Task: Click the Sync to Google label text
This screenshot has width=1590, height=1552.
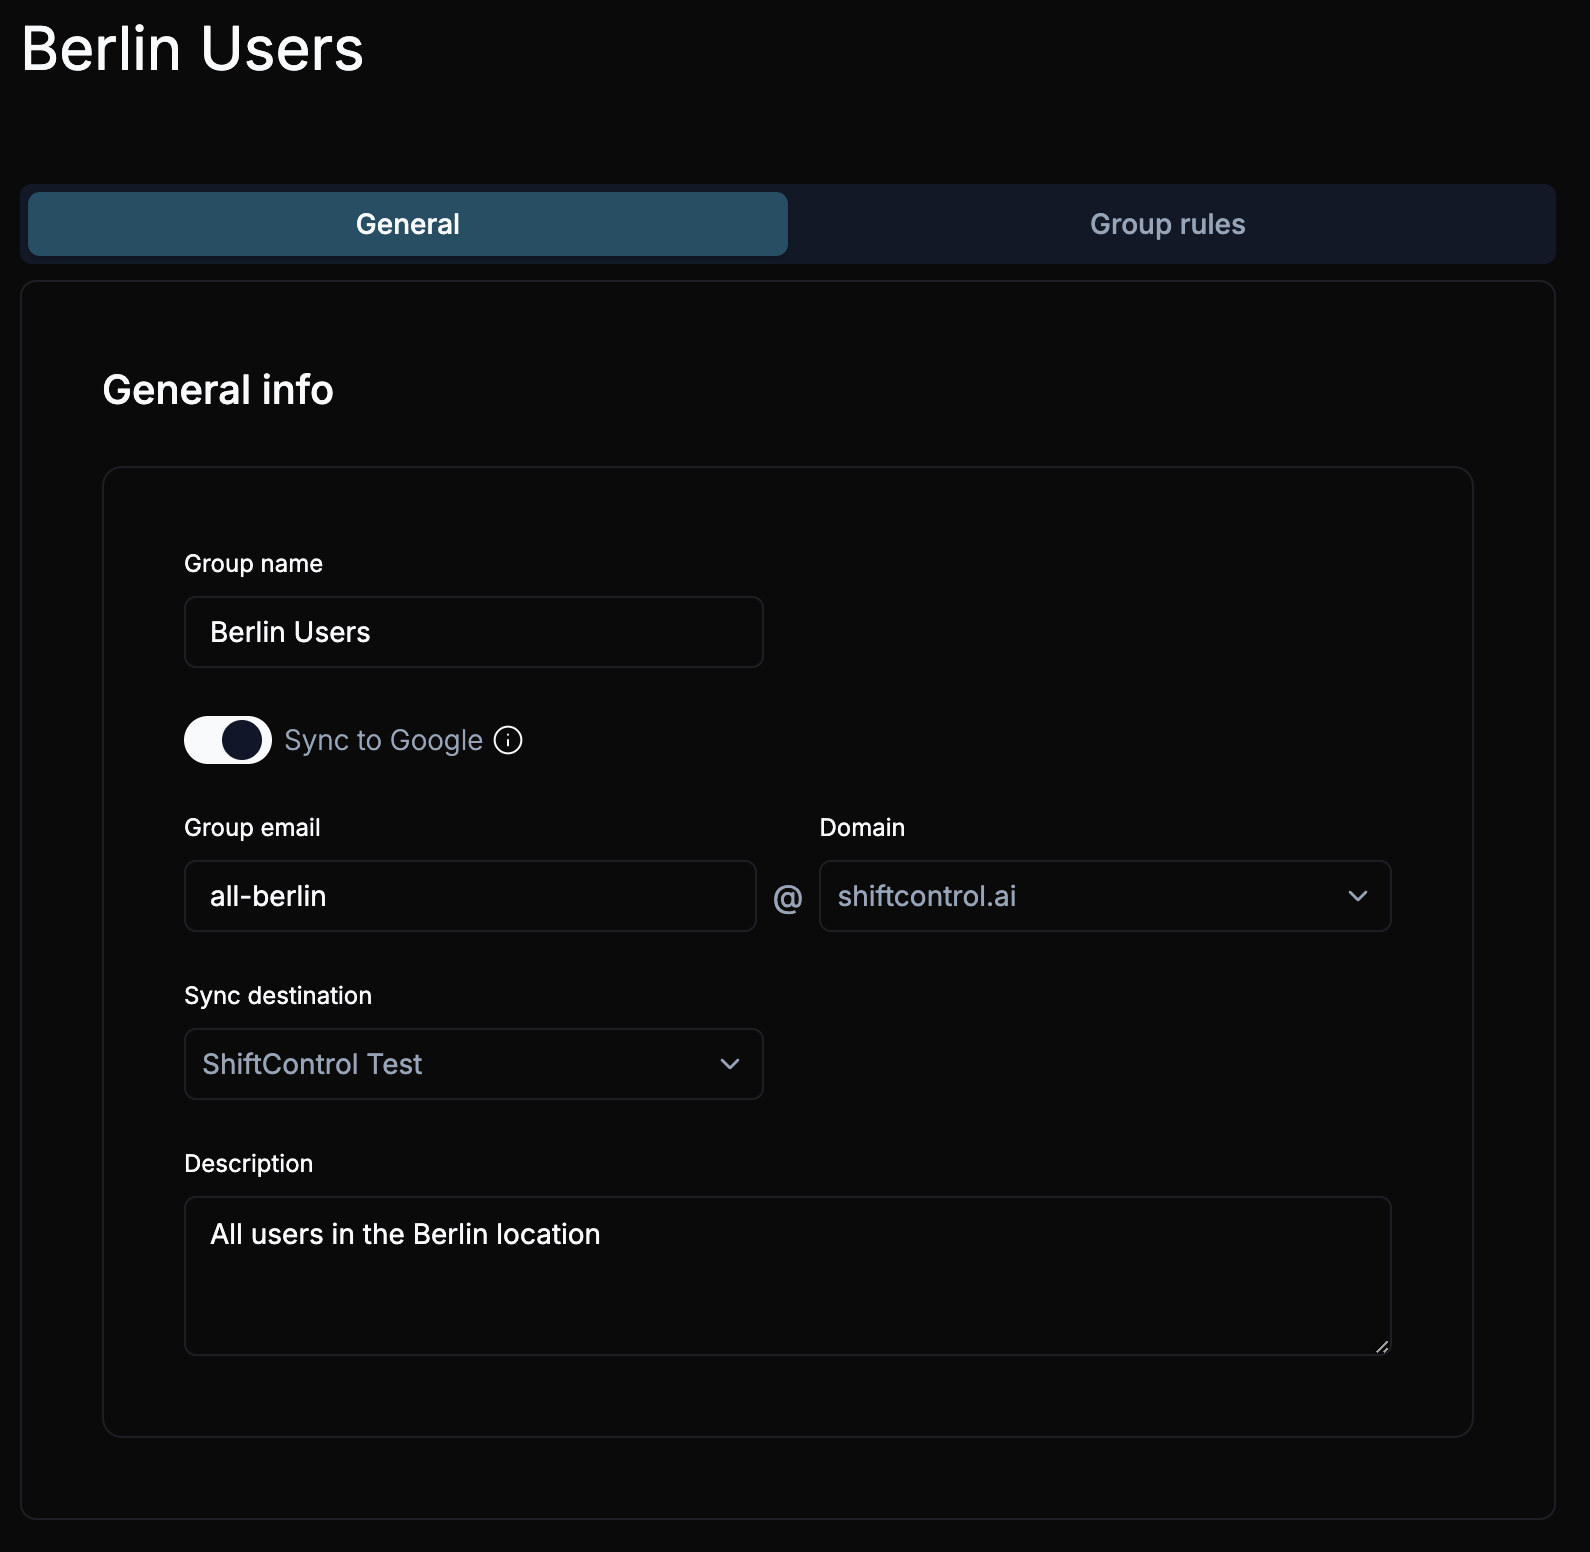Action: pyautogui.click(x=383, y=740)
